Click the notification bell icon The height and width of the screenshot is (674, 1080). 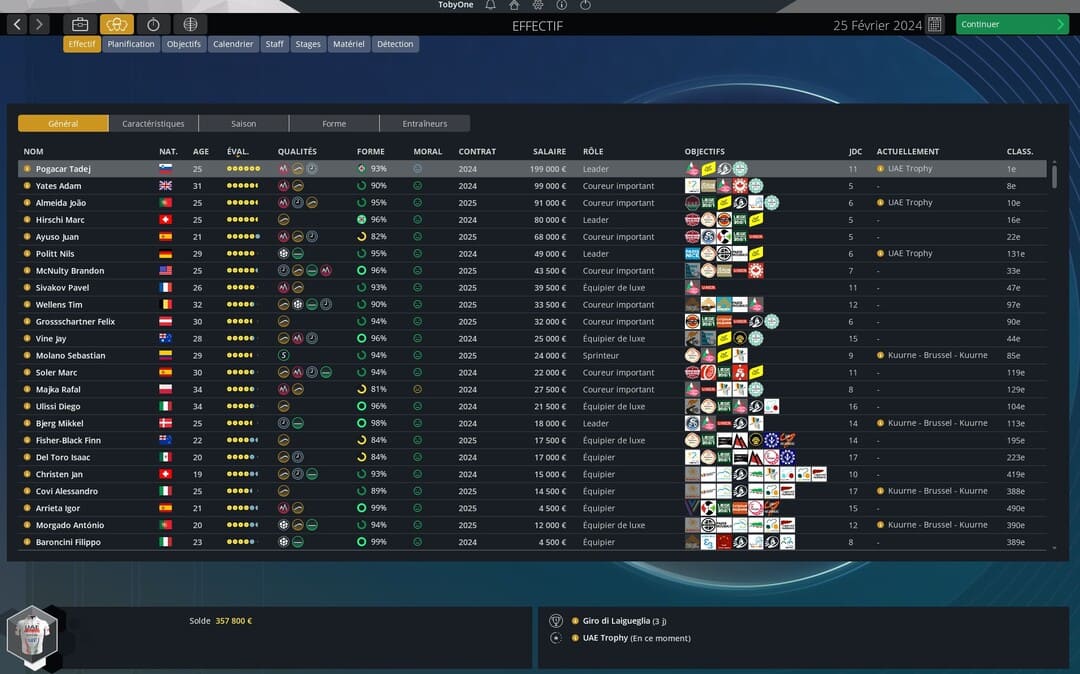point(490,5)
